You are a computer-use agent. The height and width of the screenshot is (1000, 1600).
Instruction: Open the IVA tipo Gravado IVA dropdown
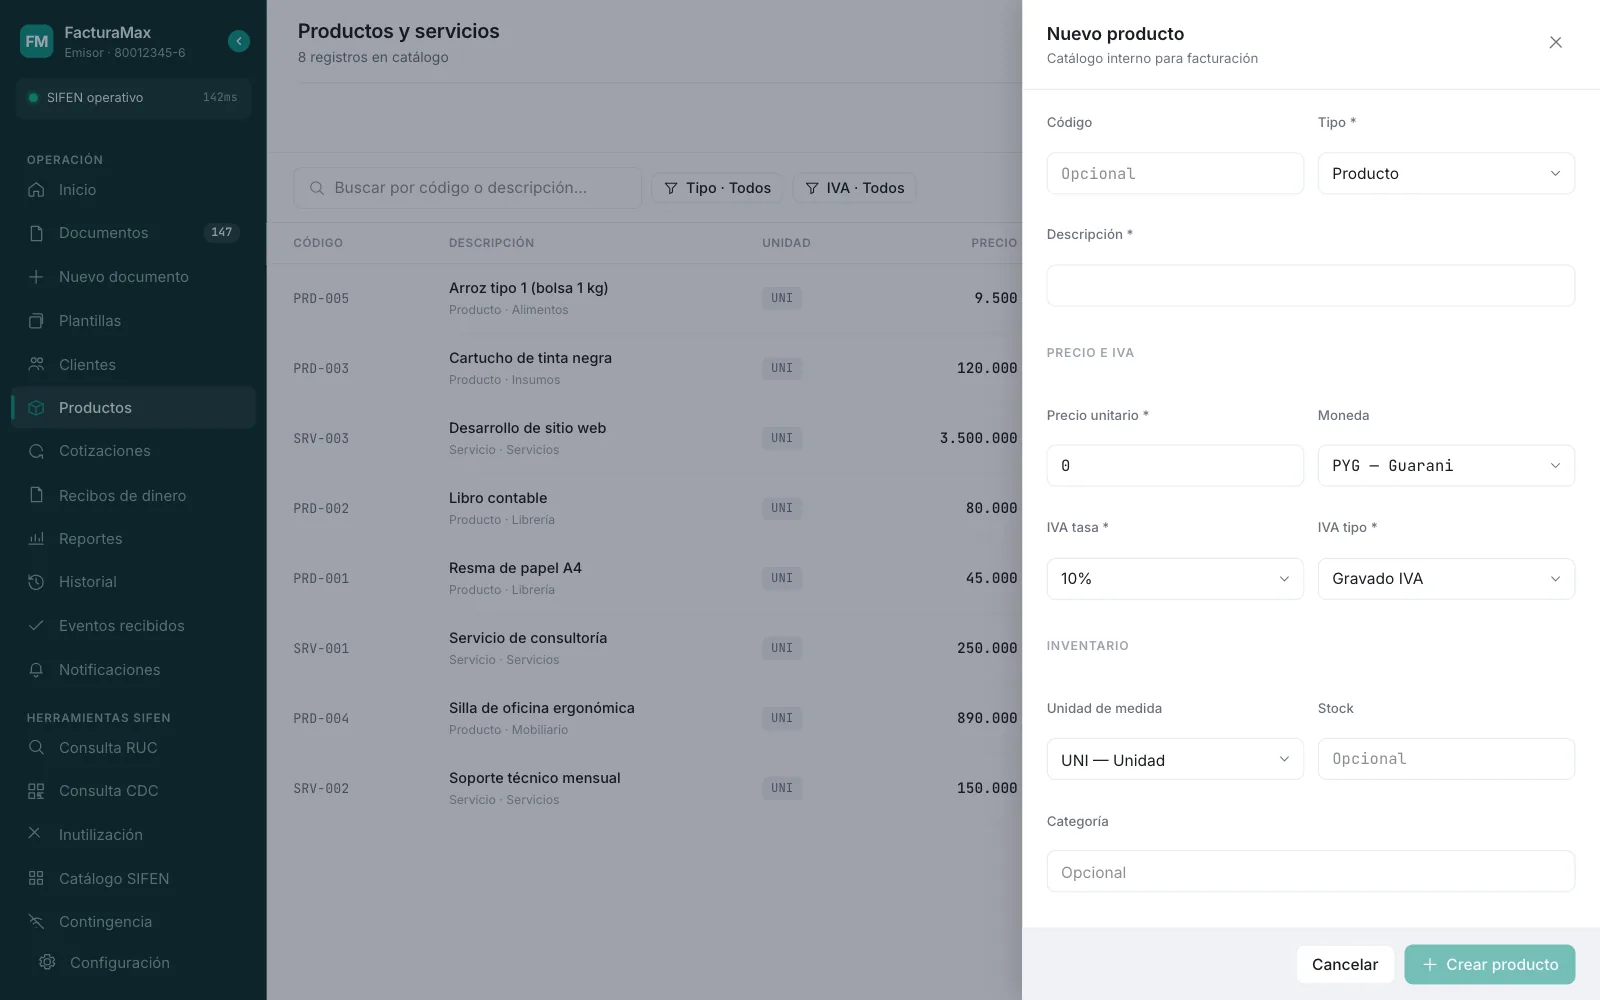(1446, 579)
